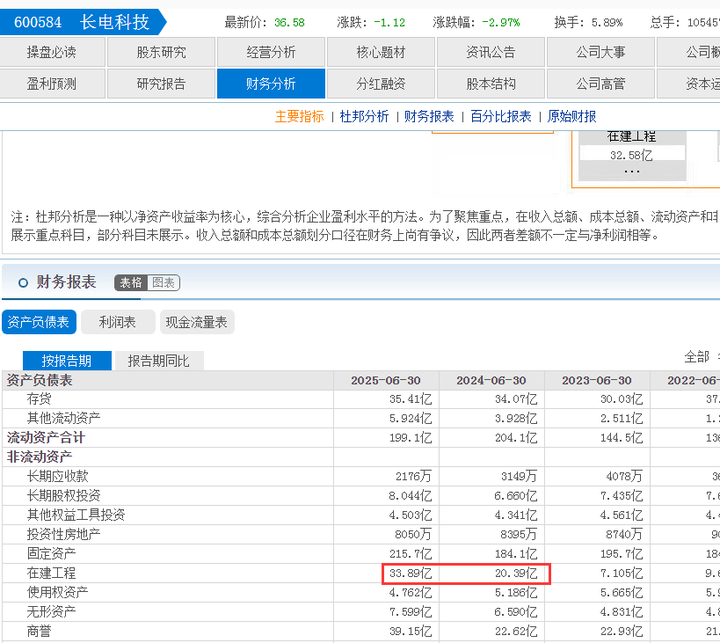The width and height of the screenshot is (720, 643).
Task: Click latest price 36.58
Action: [x=289, y=23]
